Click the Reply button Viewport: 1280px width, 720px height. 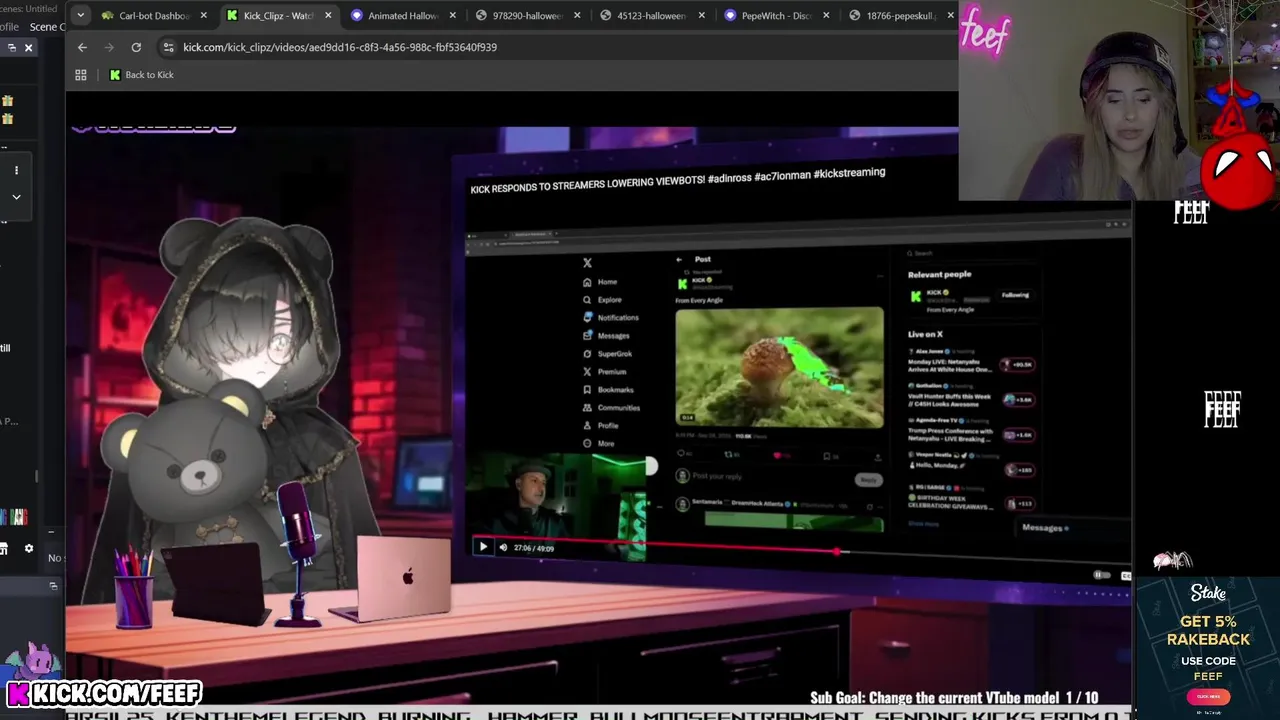[869, 480]
